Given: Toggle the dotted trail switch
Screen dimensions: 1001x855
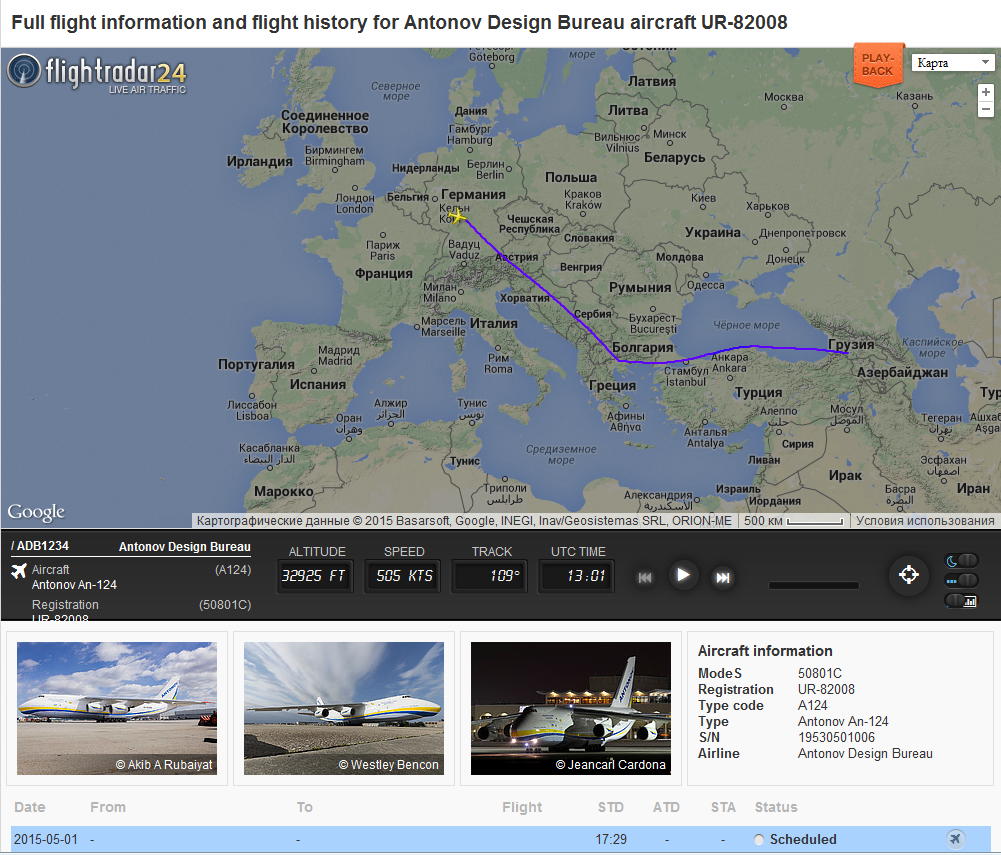Looking at the screenshot, I should point(961,580).
